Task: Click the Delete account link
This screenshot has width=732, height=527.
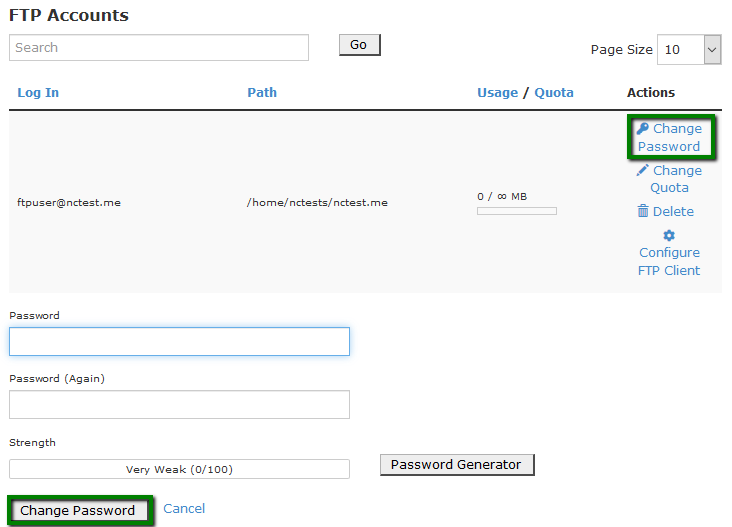Action: tap(666, 211)
